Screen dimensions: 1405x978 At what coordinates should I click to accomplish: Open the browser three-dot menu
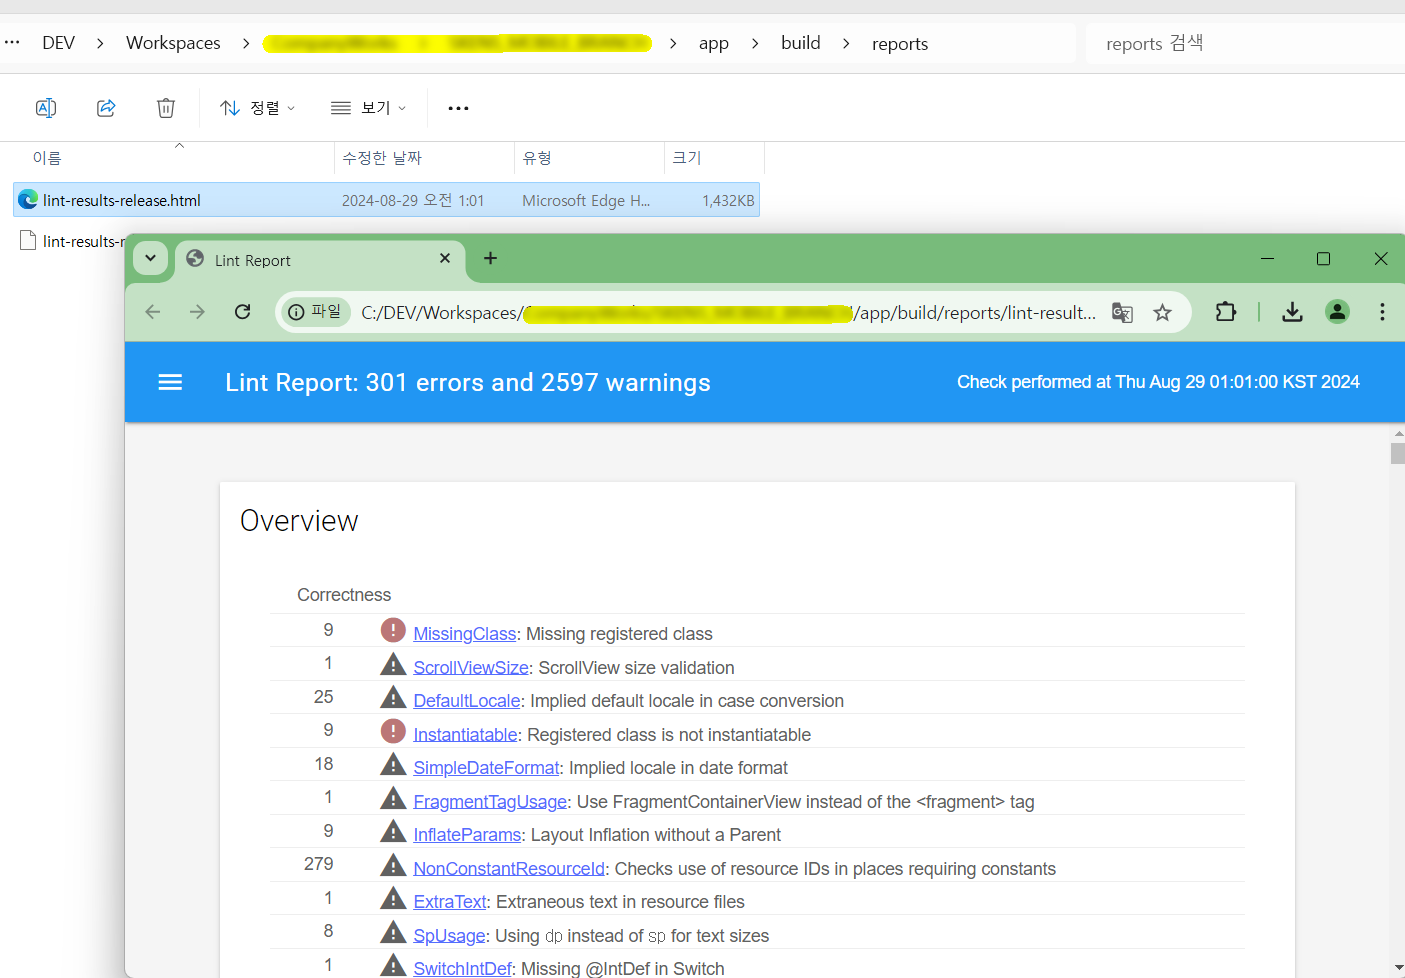click(x=1382, y=312)
